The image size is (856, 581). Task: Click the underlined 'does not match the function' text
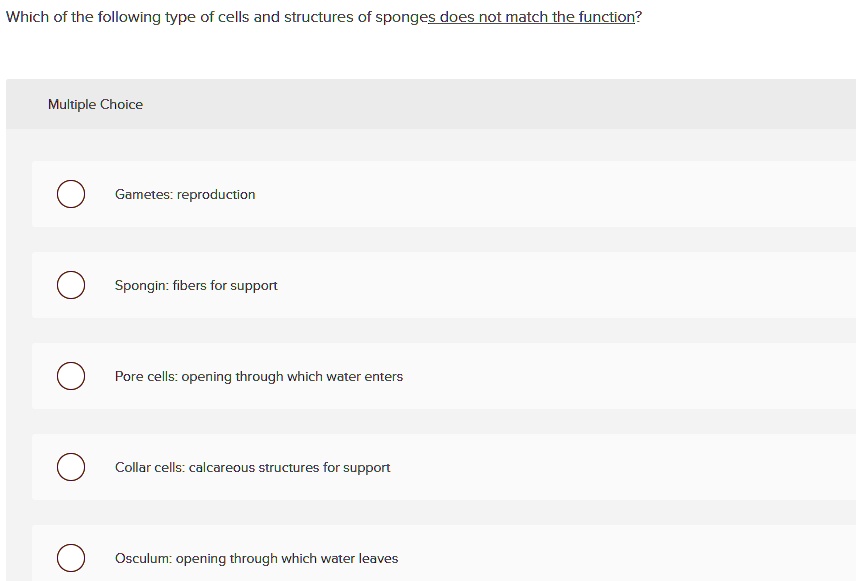click(x=536, y=17)
